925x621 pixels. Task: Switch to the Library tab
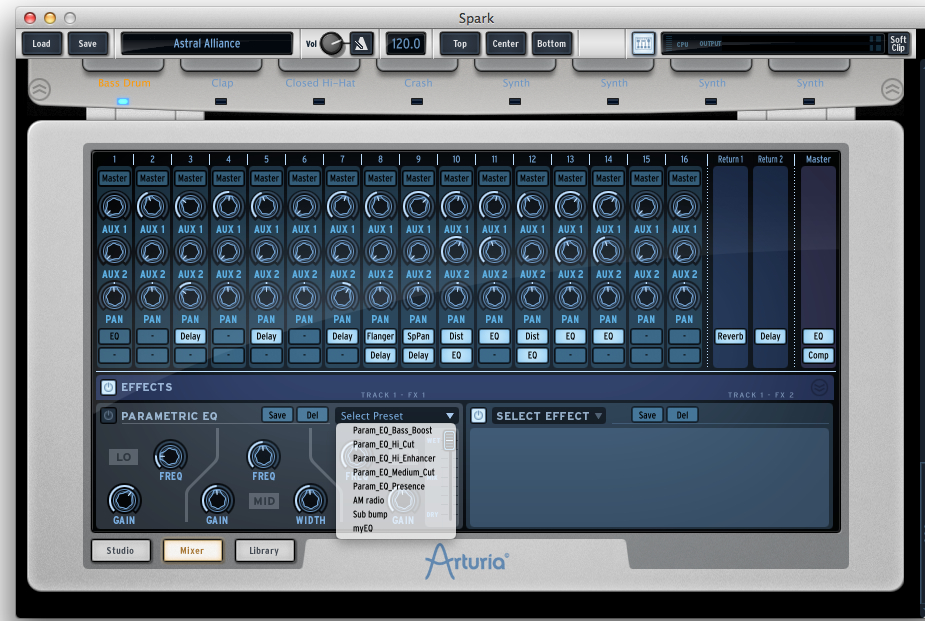point(264,550)
